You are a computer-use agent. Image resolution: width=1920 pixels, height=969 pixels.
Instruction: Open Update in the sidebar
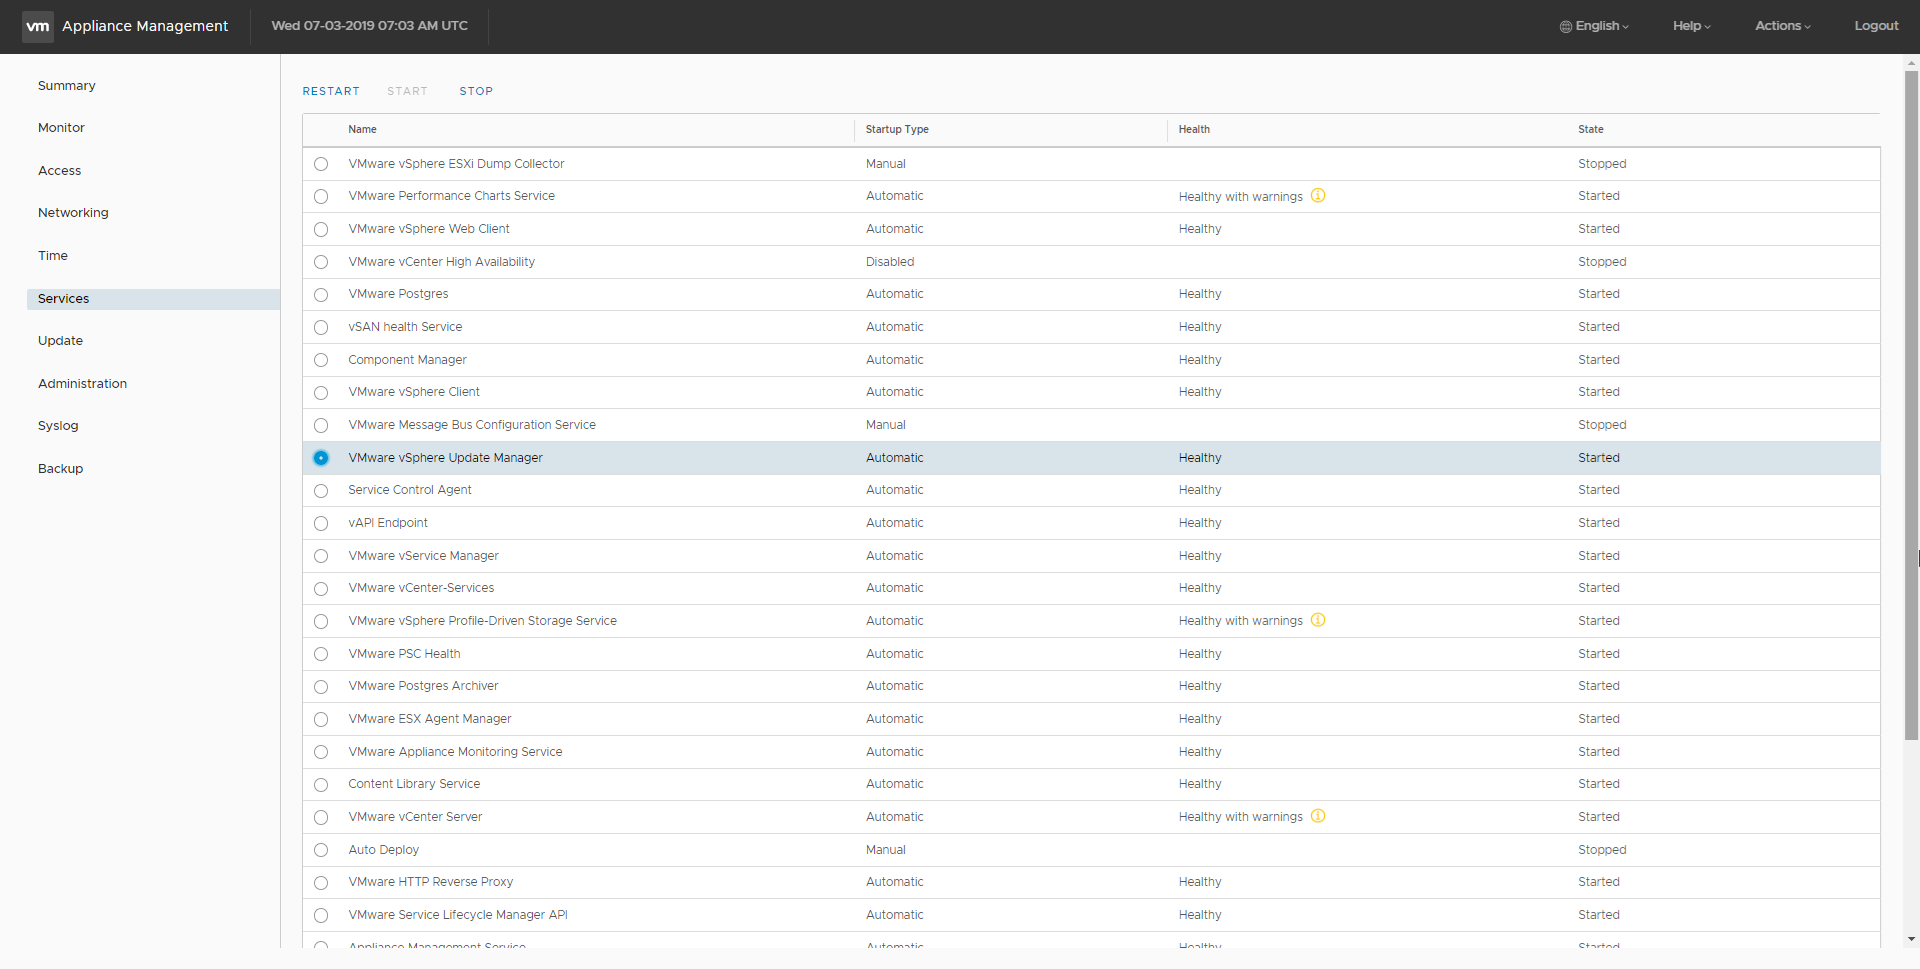point(60,341)
